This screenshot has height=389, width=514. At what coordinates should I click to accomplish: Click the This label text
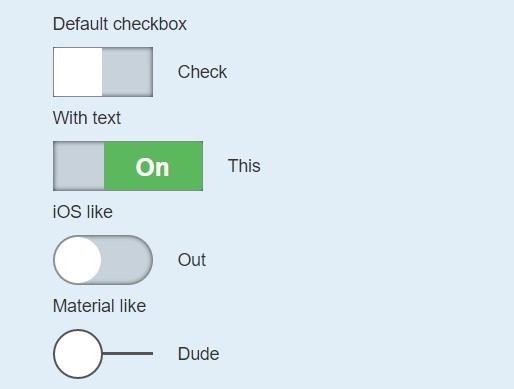[x=244, y=166]
